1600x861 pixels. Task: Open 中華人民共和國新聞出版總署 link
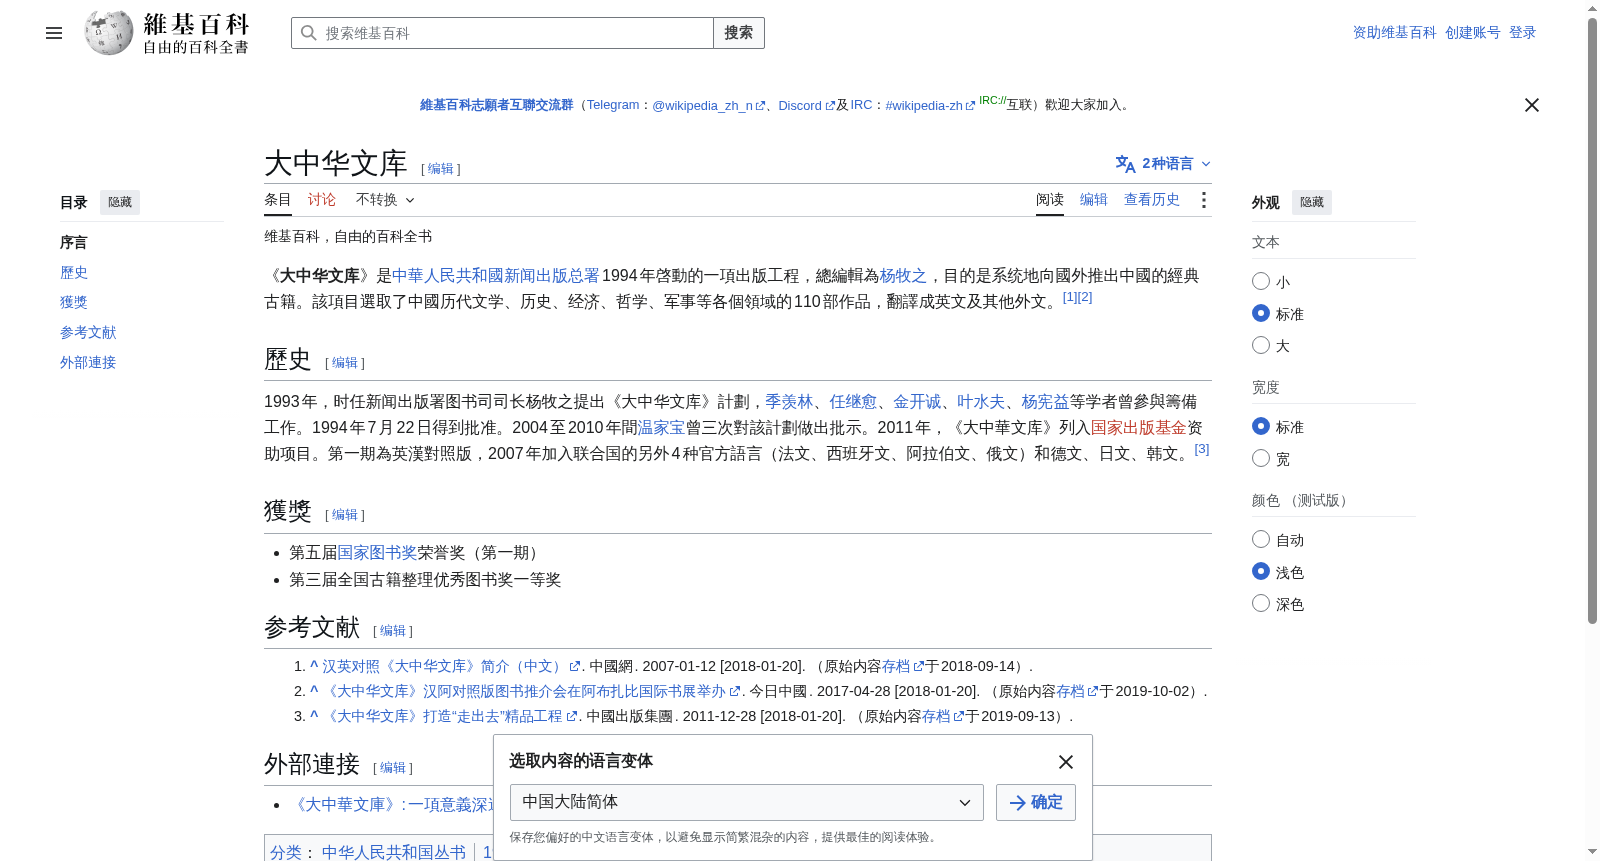pyautogui.click(x=496, y=276)
